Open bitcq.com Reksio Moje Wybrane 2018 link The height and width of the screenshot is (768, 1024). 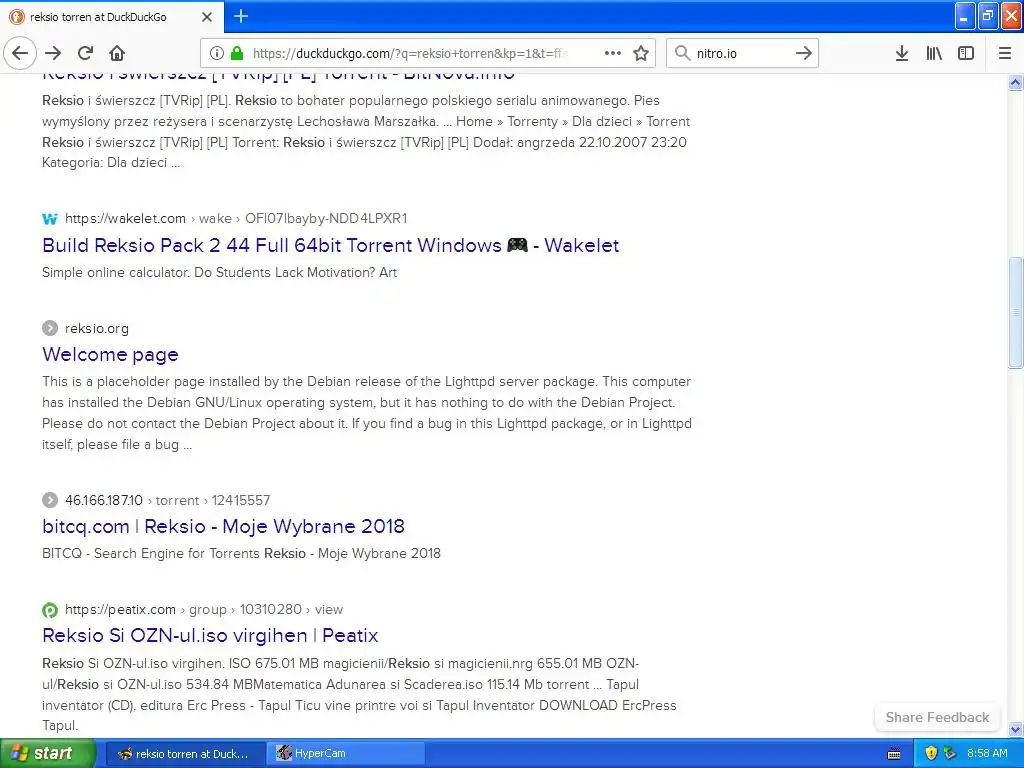point(223,526)
